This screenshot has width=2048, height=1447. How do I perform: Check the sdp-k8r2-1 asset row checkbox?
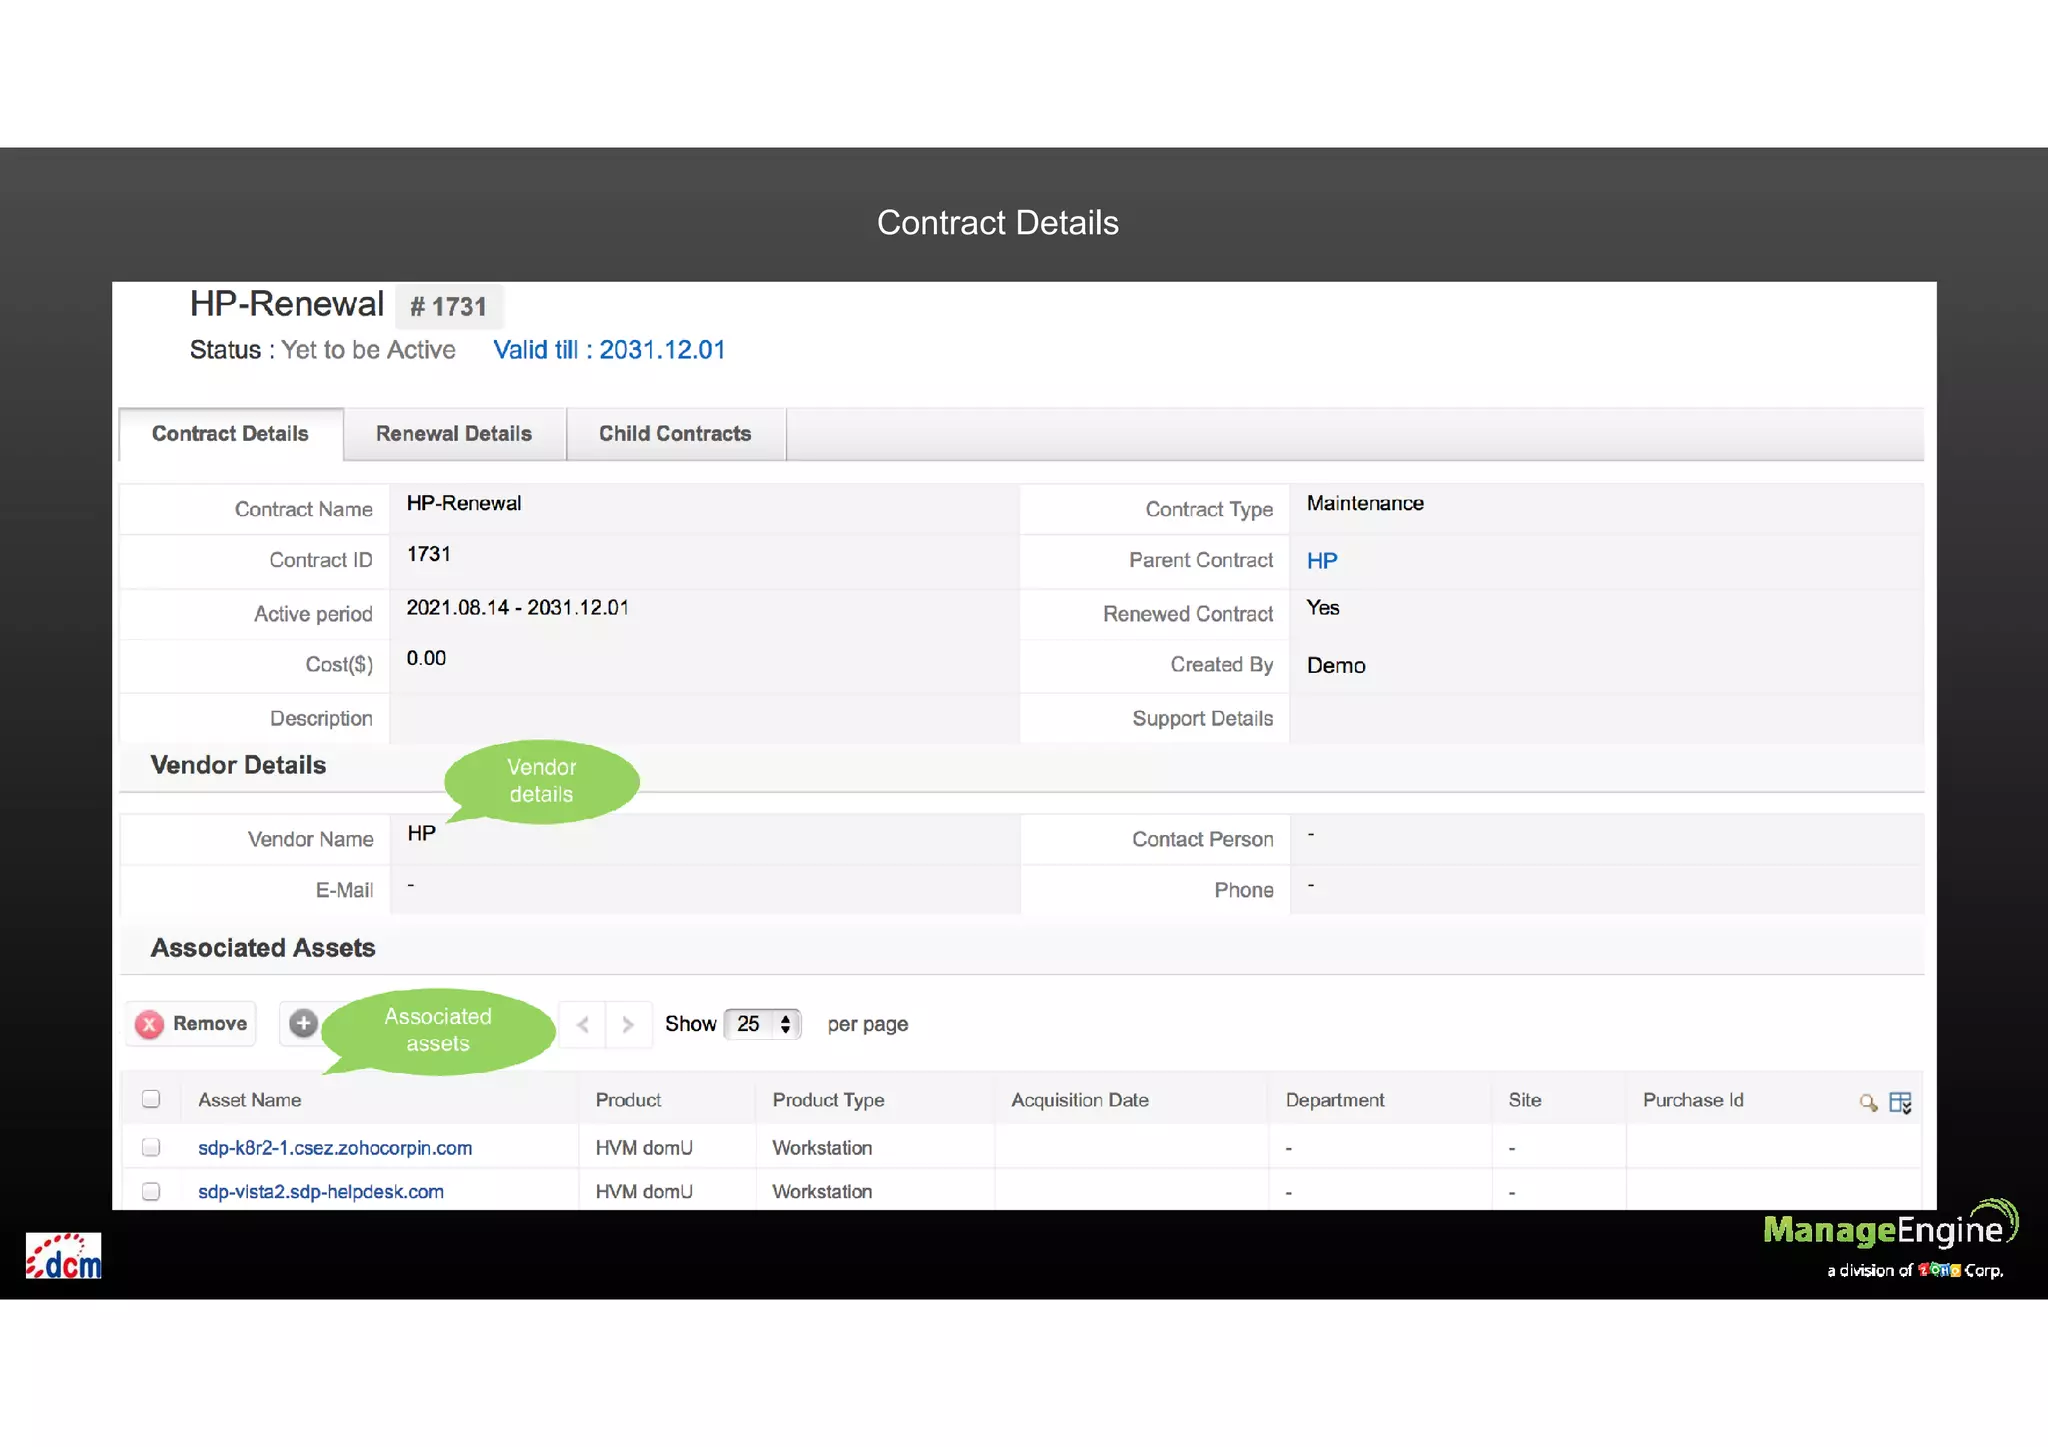pos(151,1147)
